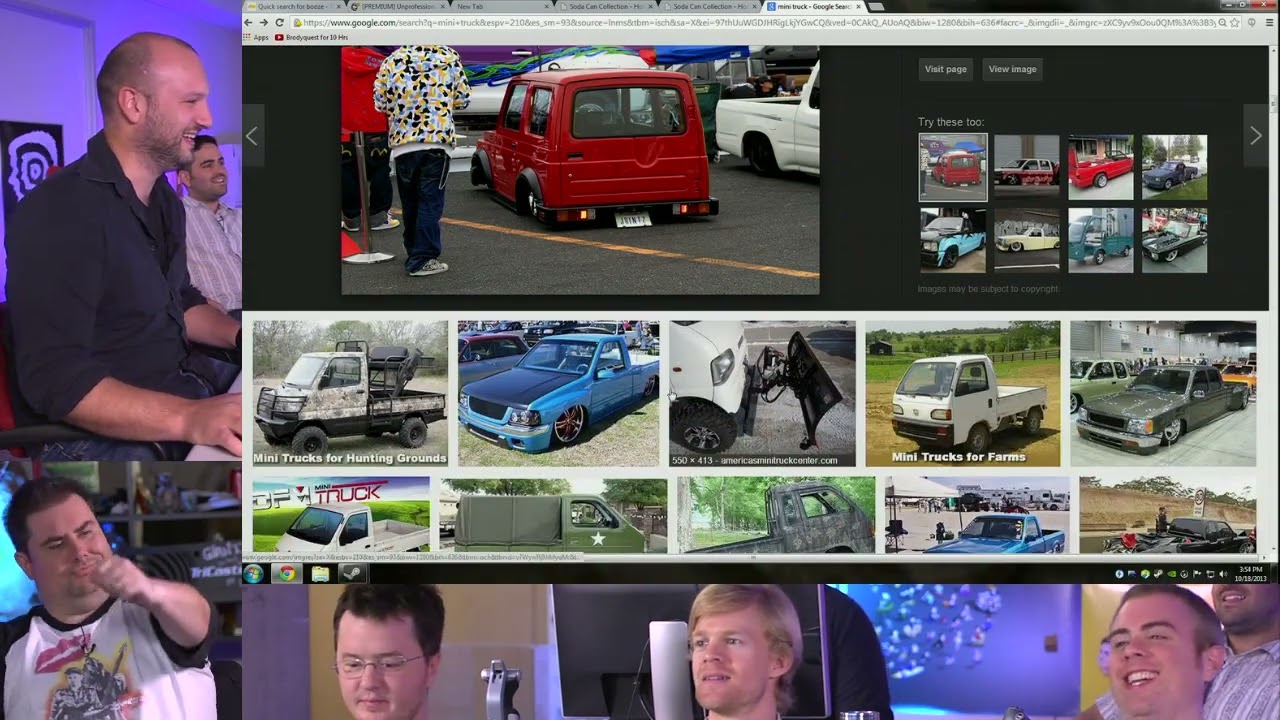Click the View image button
The height and width of the screenshot is (720, 1280).
click(1012, 69)
